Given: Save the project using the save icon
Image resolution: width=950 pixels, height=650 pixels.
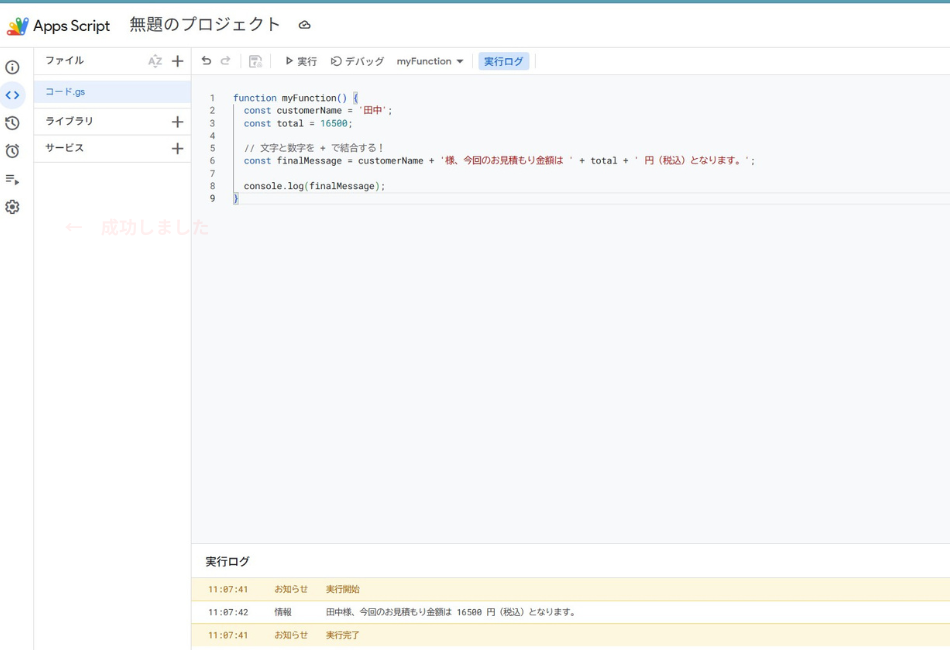Looking at the screenshot, I should (256, 60).
